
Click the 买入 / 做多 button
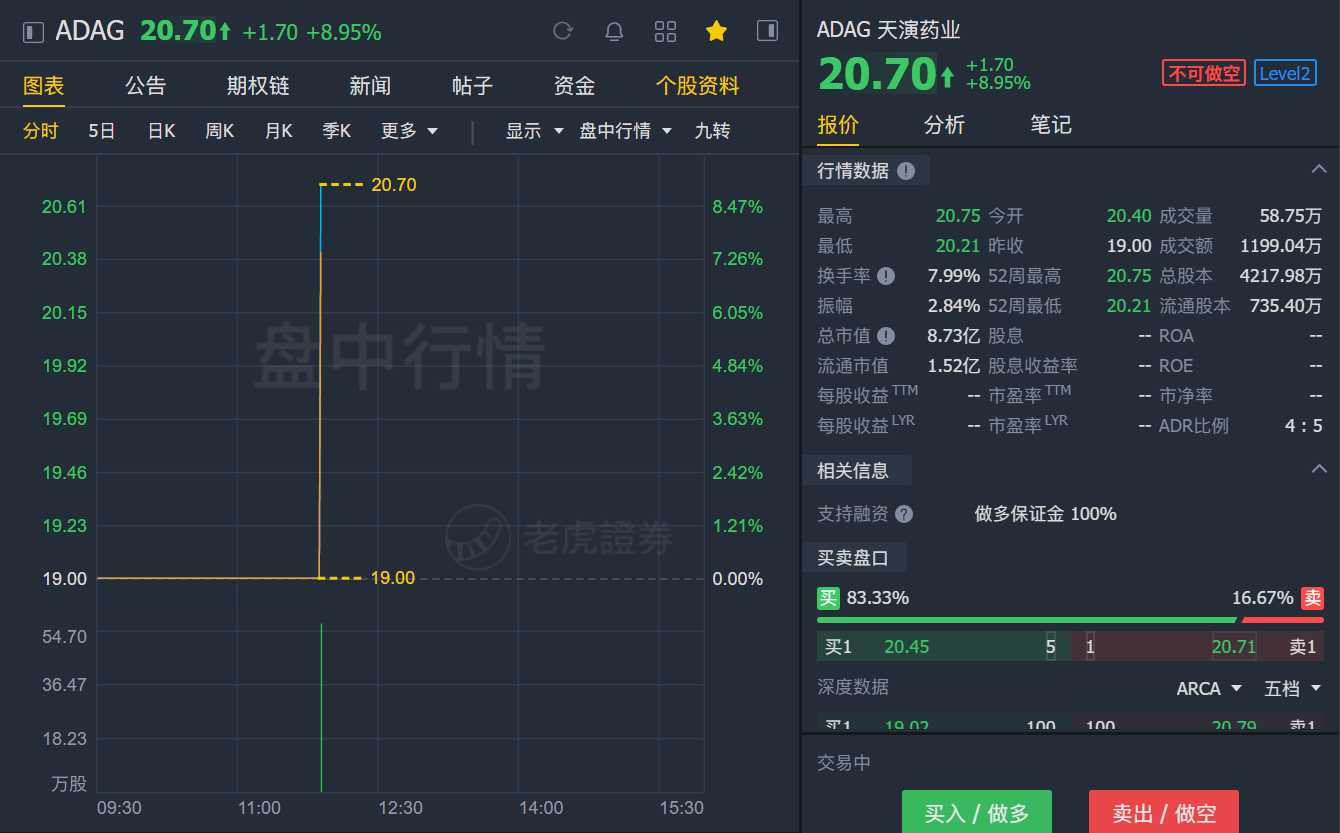pos(976,812)
